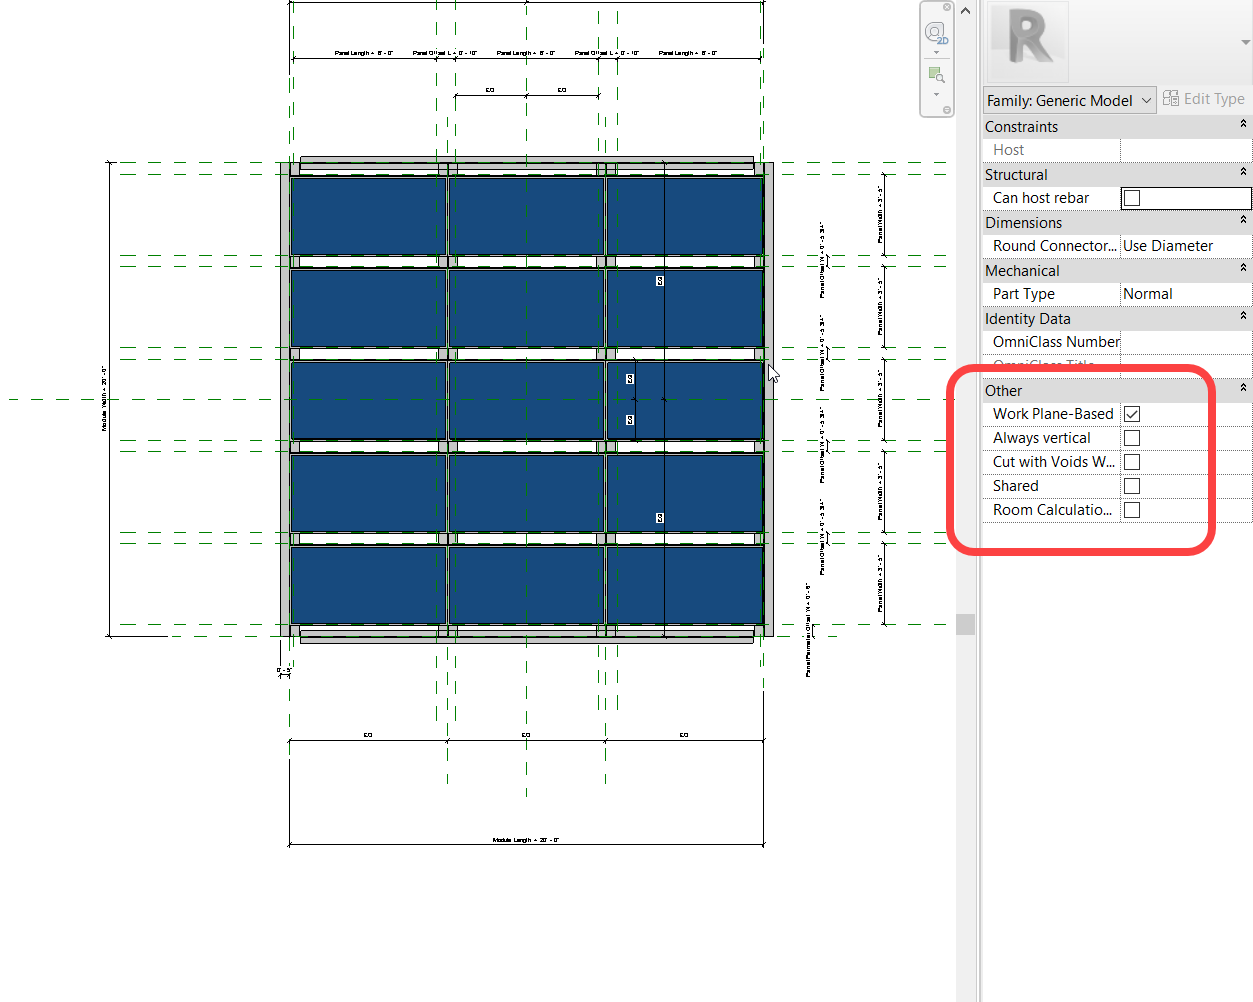Viewport: 1253px width, 1002px height.
Task: Click the up chevron above the Properties palette
Action: click(x=964, y=11)
